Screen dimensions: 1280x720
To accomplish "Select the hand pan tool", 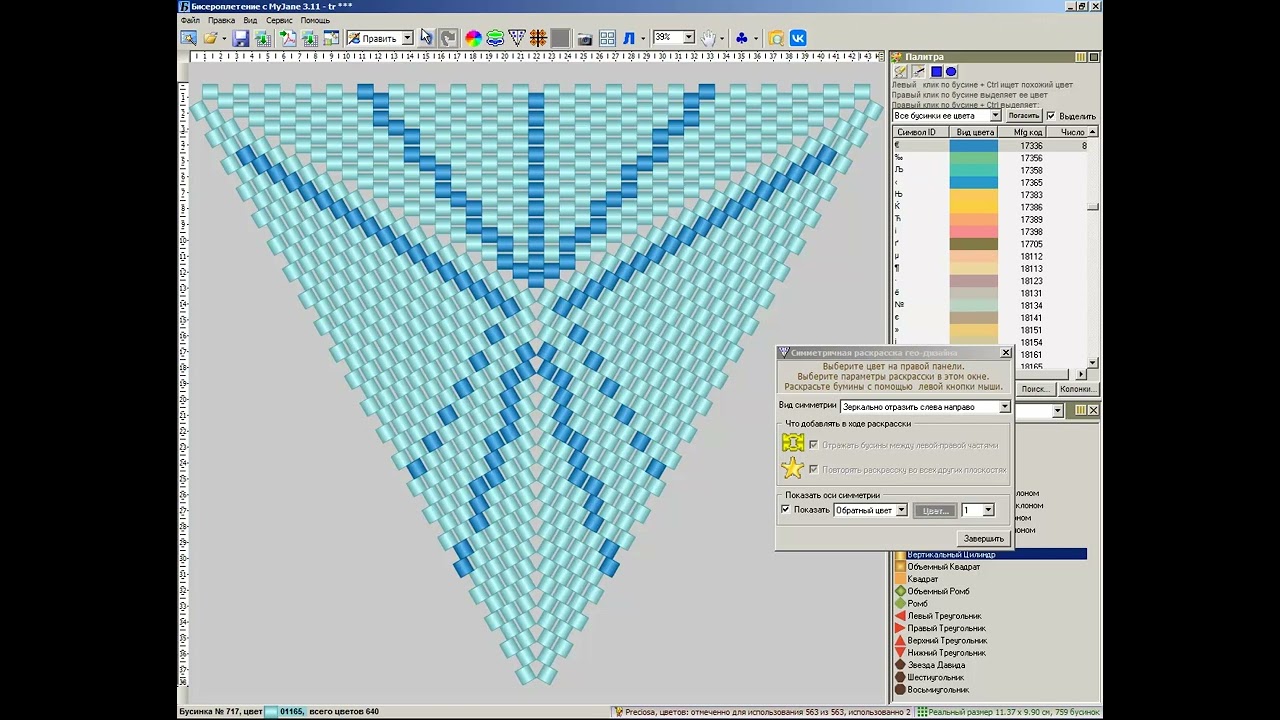I will (x=708, y=38).
